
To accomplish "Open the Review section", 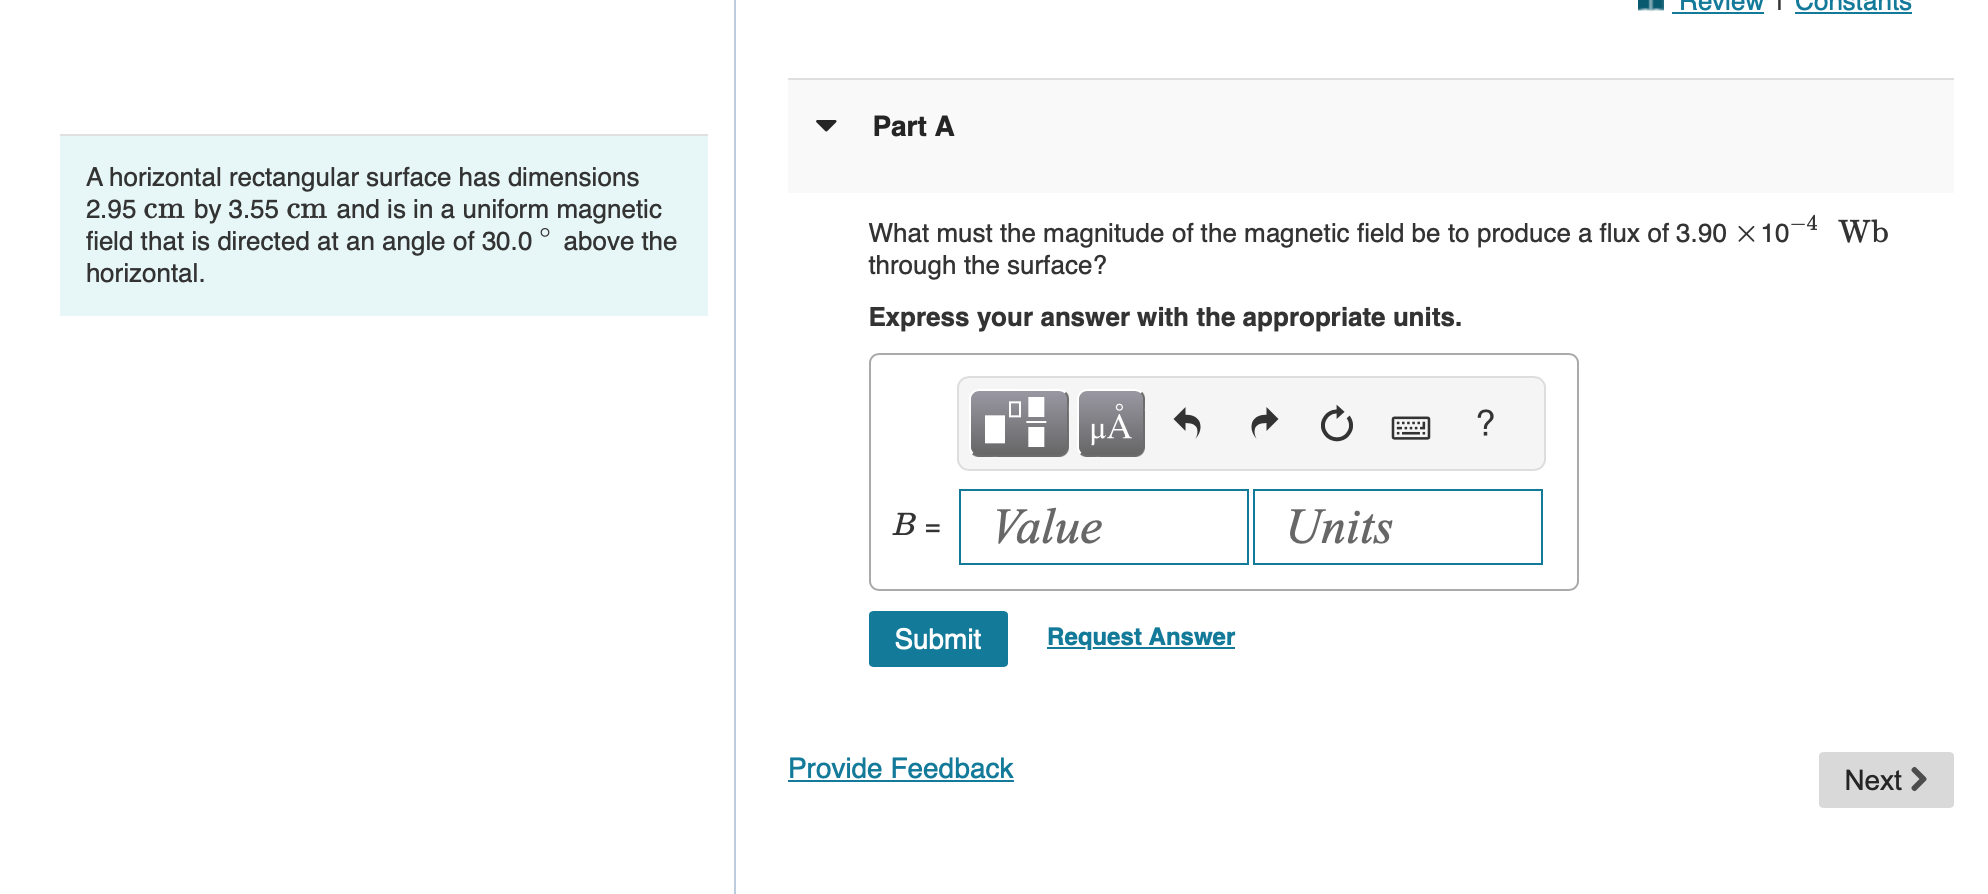I will (x=1719, y=5).
